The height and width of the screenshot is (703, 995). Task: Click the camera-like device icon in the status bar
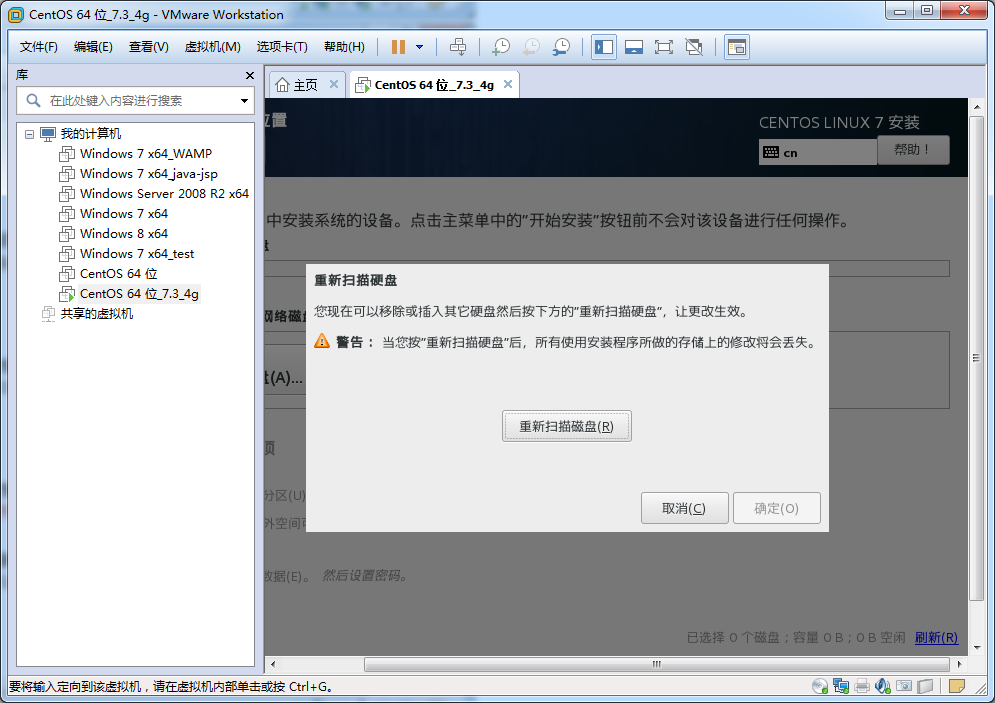(x=904, y=686)
